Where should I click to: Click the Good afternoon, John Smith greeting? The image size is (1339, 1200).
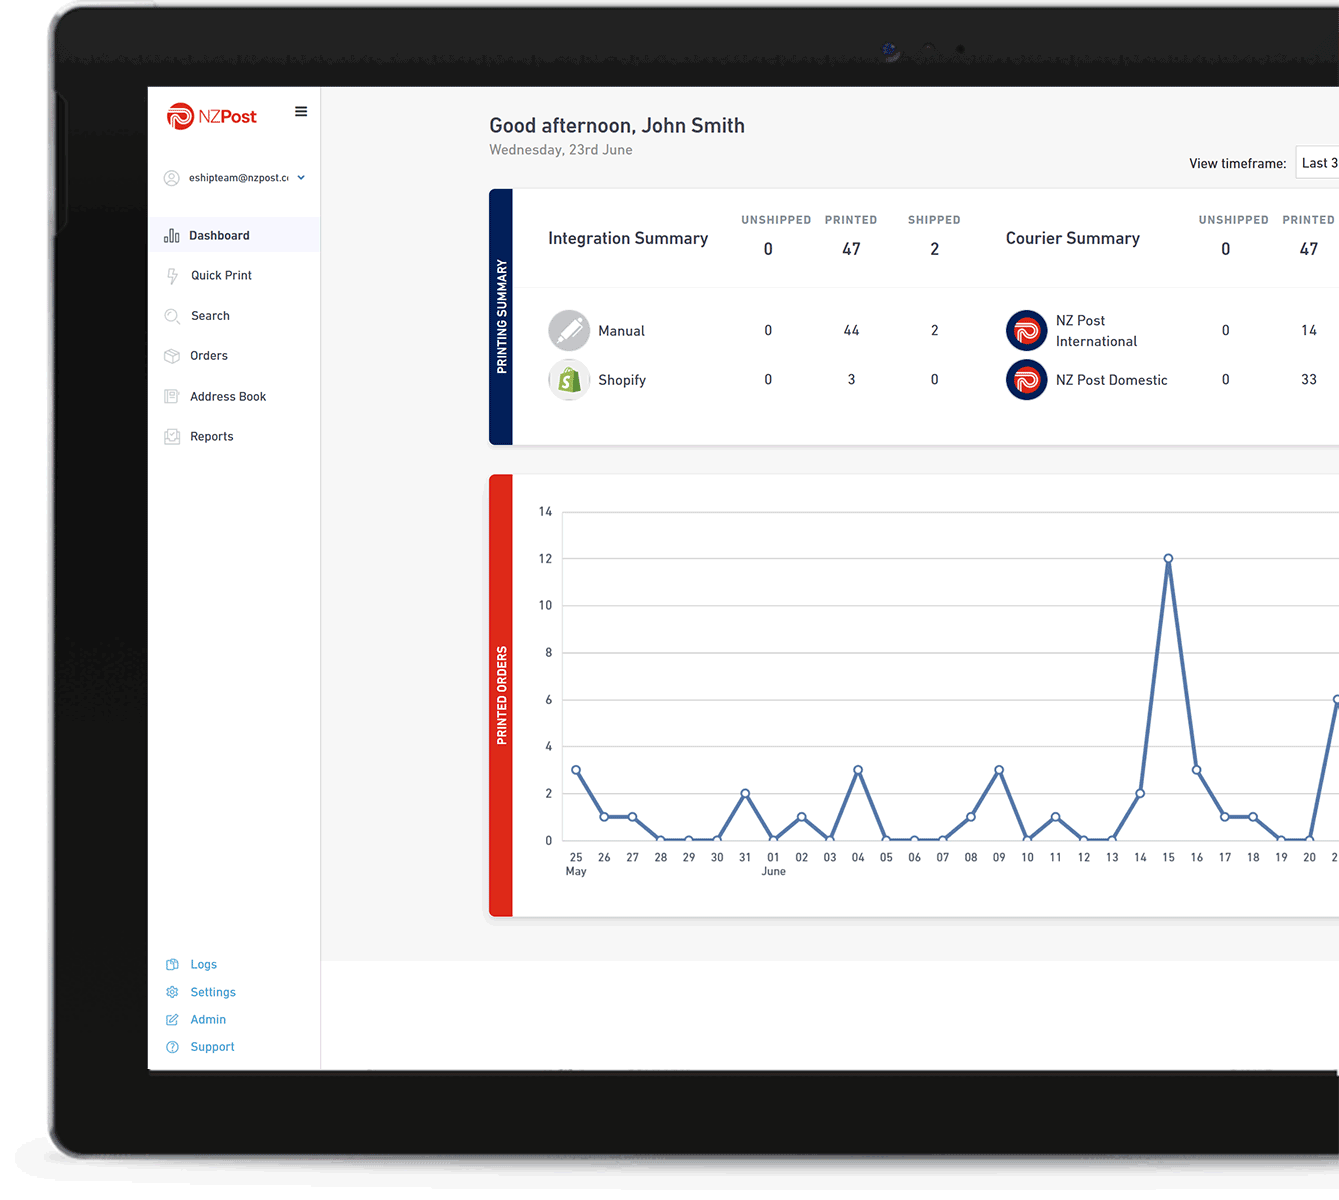pos(617,126)
